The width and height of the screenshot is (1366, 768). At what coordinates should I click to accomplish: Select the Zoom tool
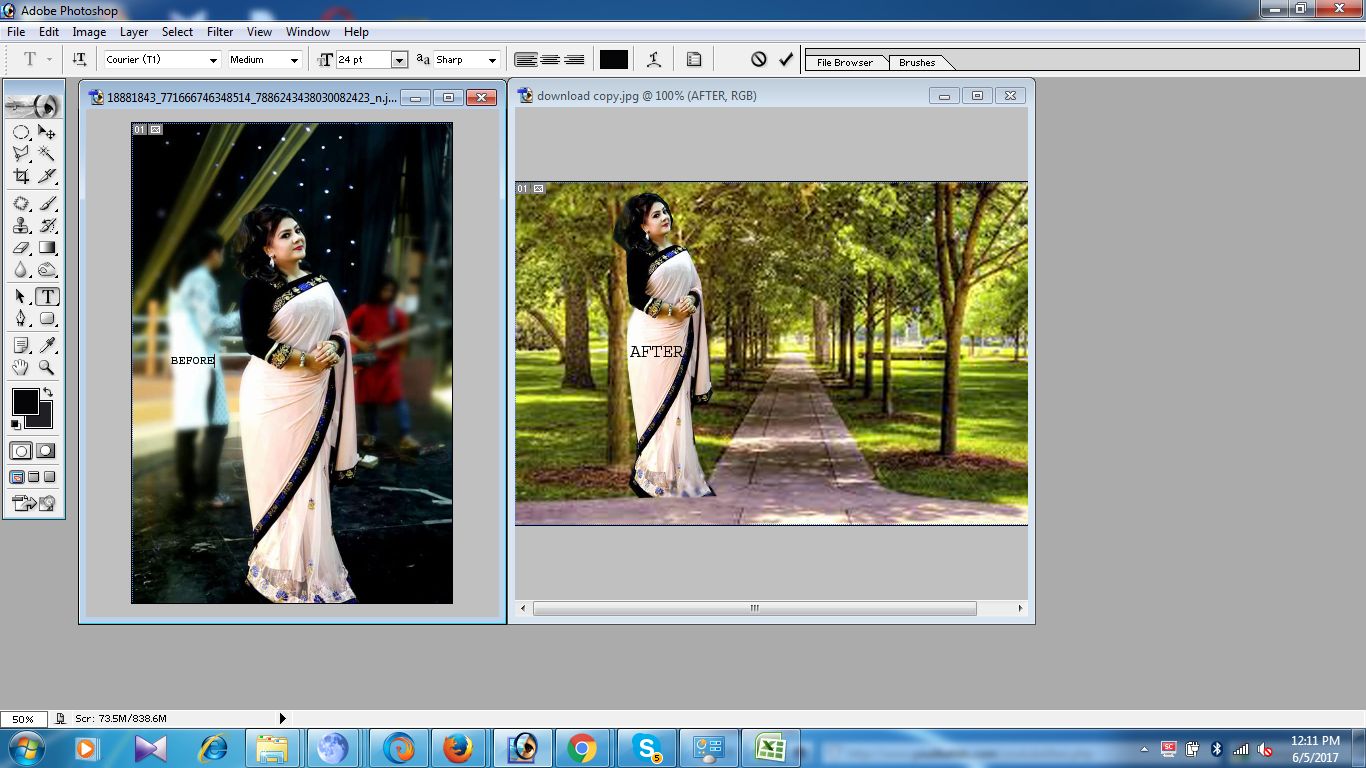coord(46,367)
